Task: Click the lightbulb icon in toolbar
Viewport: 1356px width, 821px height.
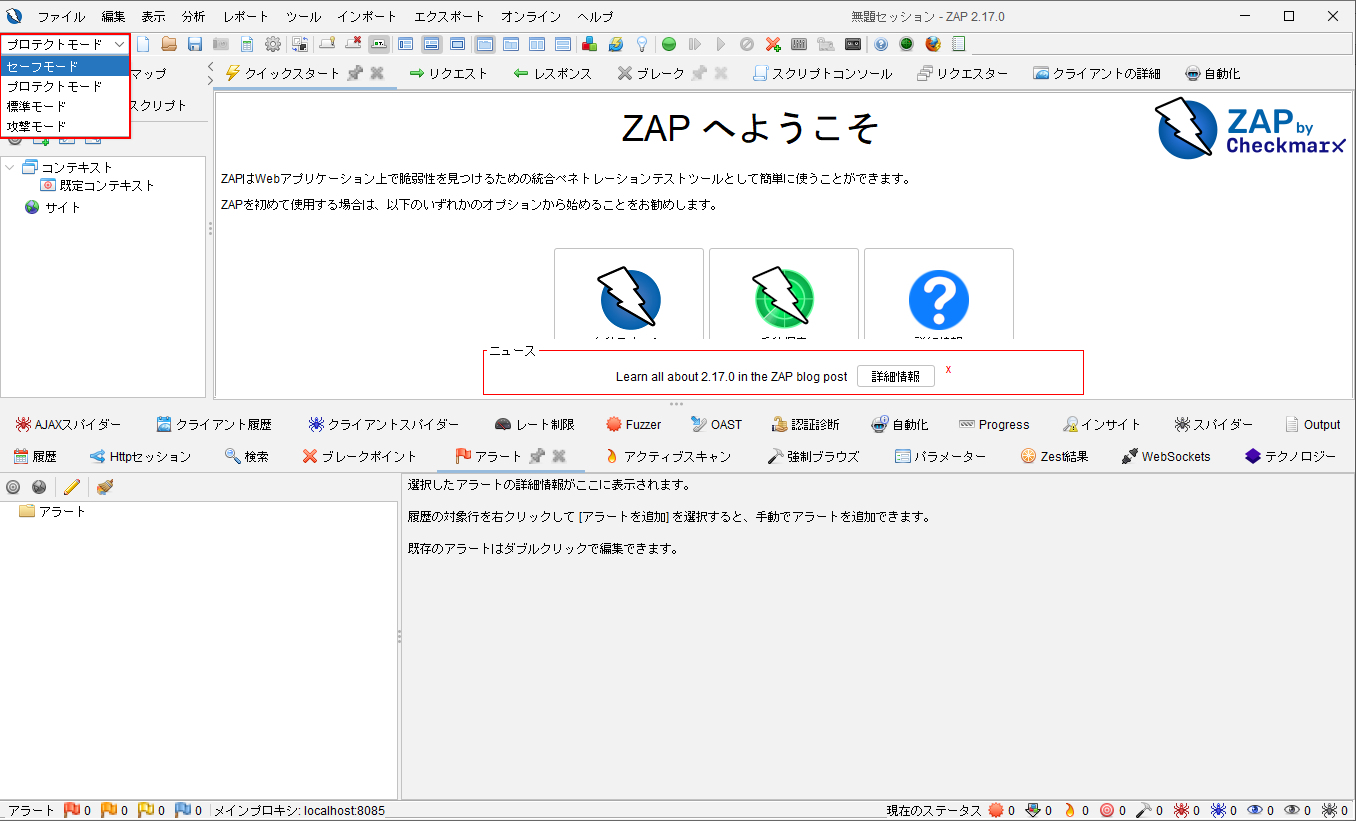Action: pos(642,44)
